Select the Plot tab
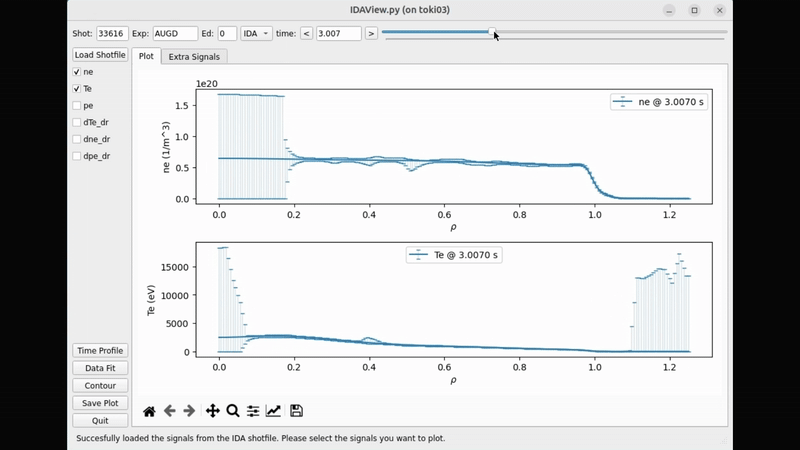This screenshot has width=800, height=450. click(x=146, y=57)
